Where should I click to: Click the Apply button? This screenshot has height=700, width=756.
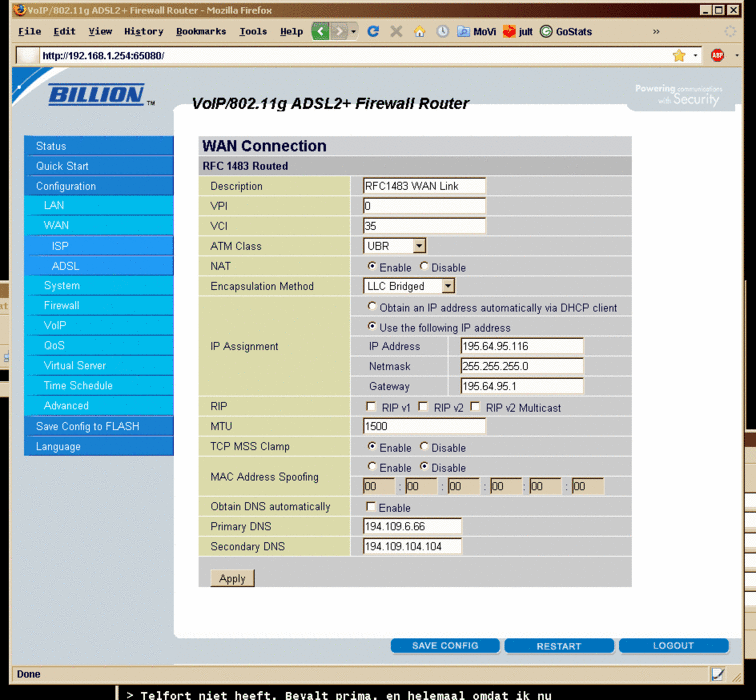pyautogui.click(x=232, y=578)
